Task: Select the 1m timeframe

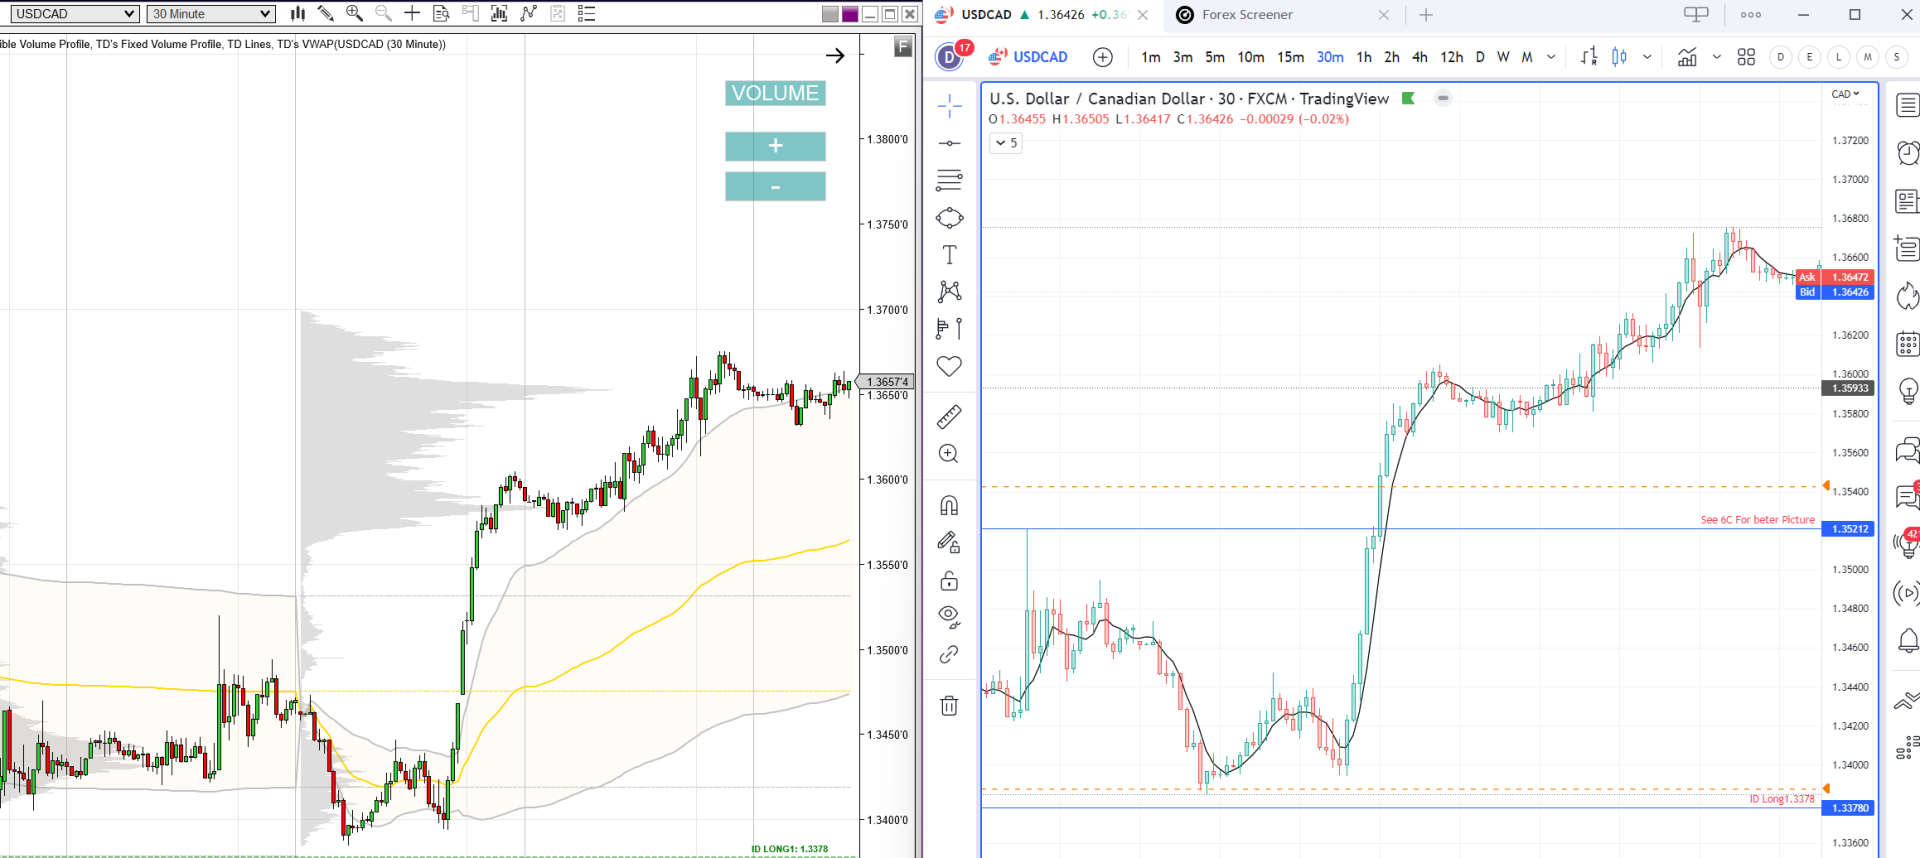Action: tap(1151, 57)
